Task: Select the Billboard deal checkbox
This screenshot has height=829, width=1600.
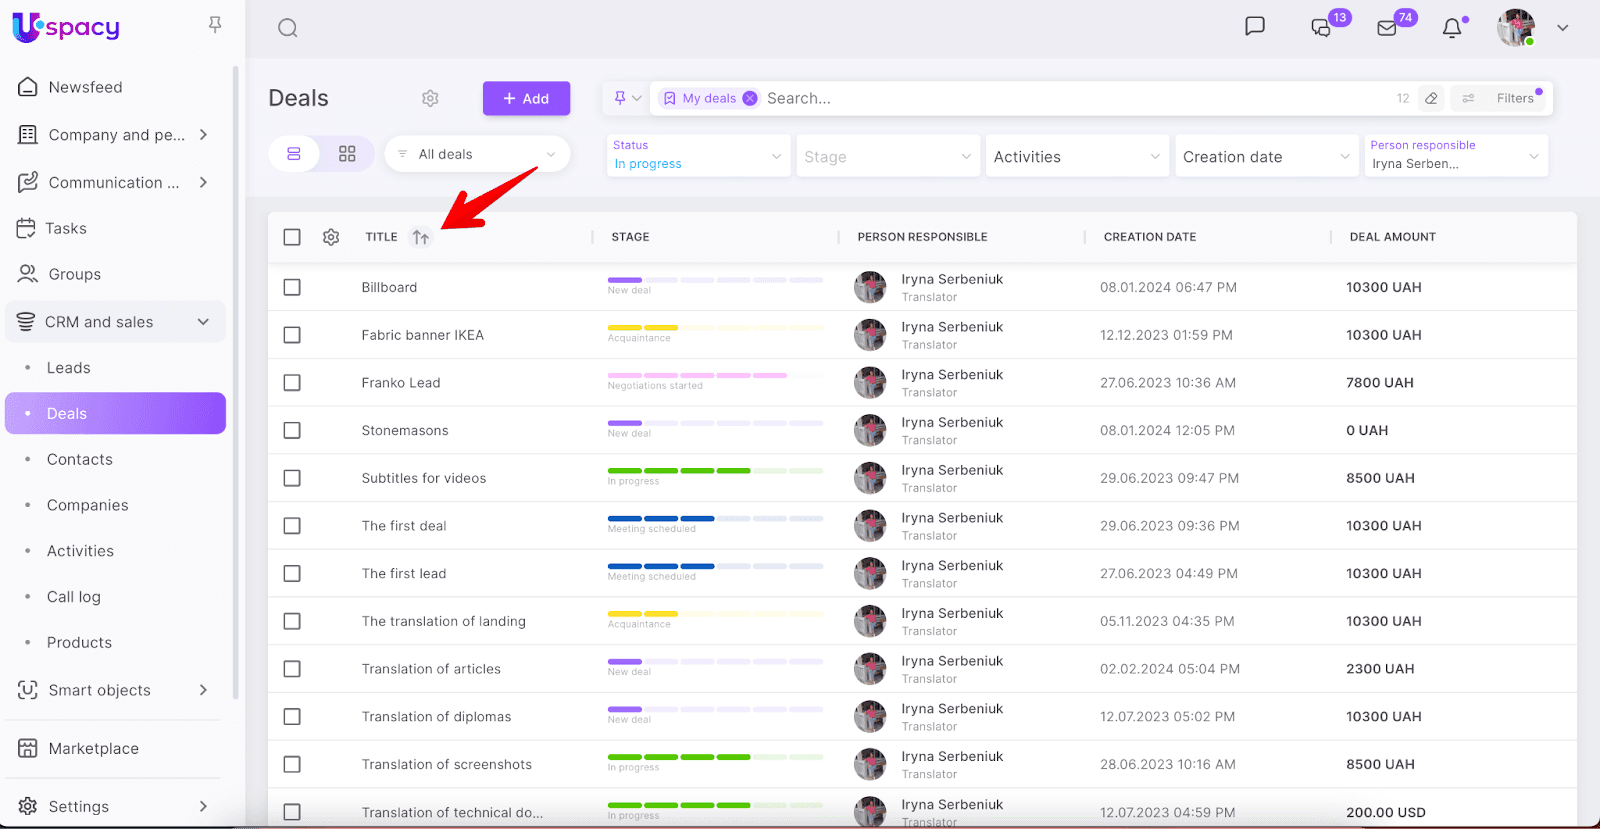Action: [x=292, y=287]
